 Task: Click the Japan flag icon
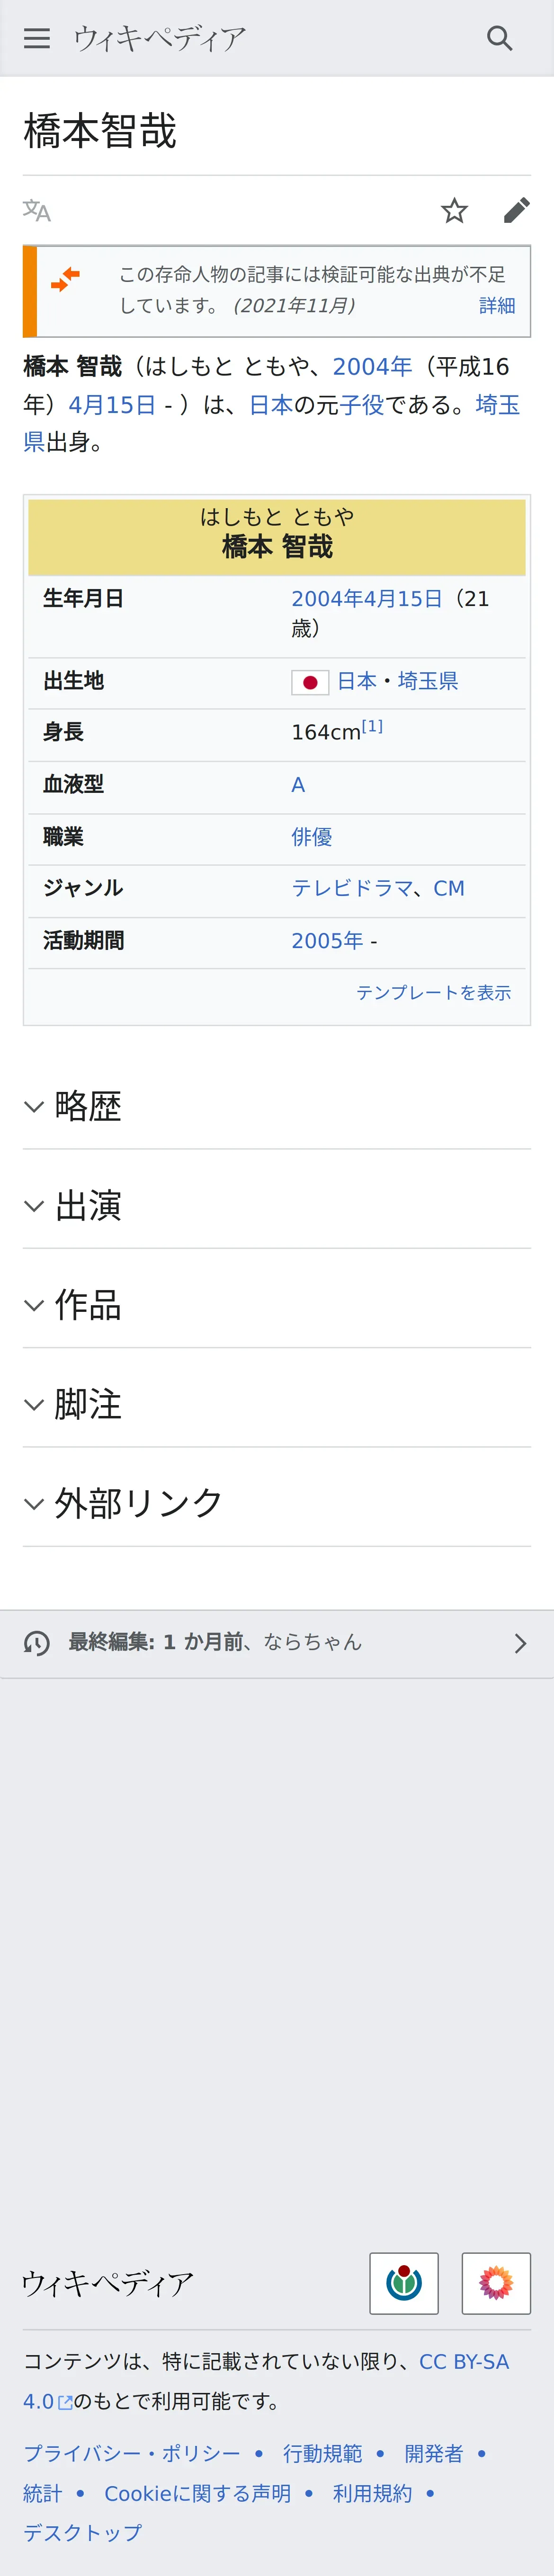click(310, 682)
